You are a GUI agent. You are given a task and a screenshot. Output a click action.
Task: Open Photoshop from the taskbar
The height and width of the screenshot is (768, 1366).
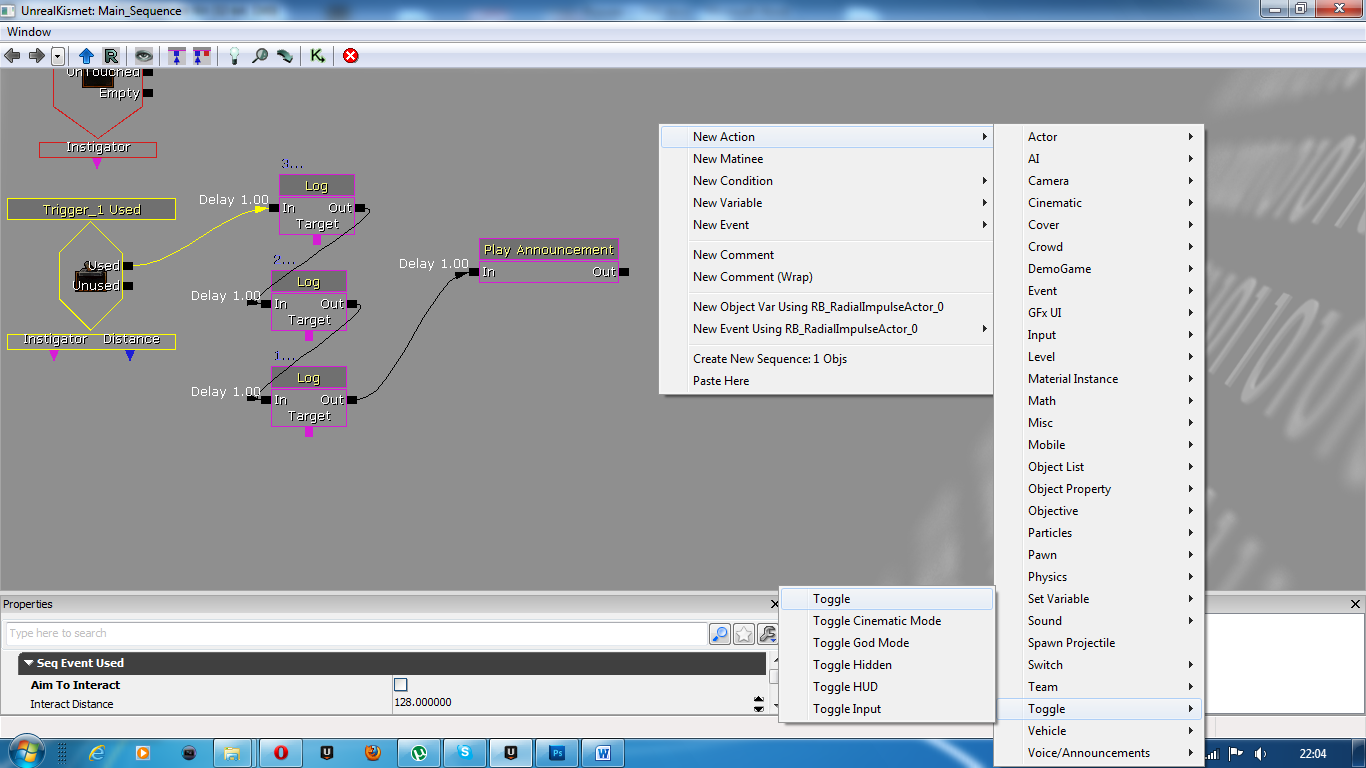tap(558, 753)
